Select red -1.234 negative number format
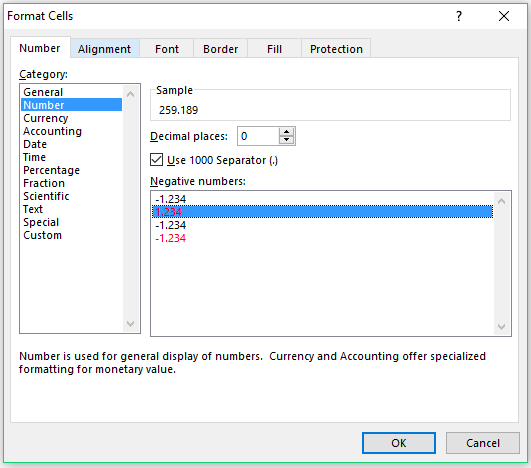This screenshot has width=531, height=468. [x=170, y=238]
